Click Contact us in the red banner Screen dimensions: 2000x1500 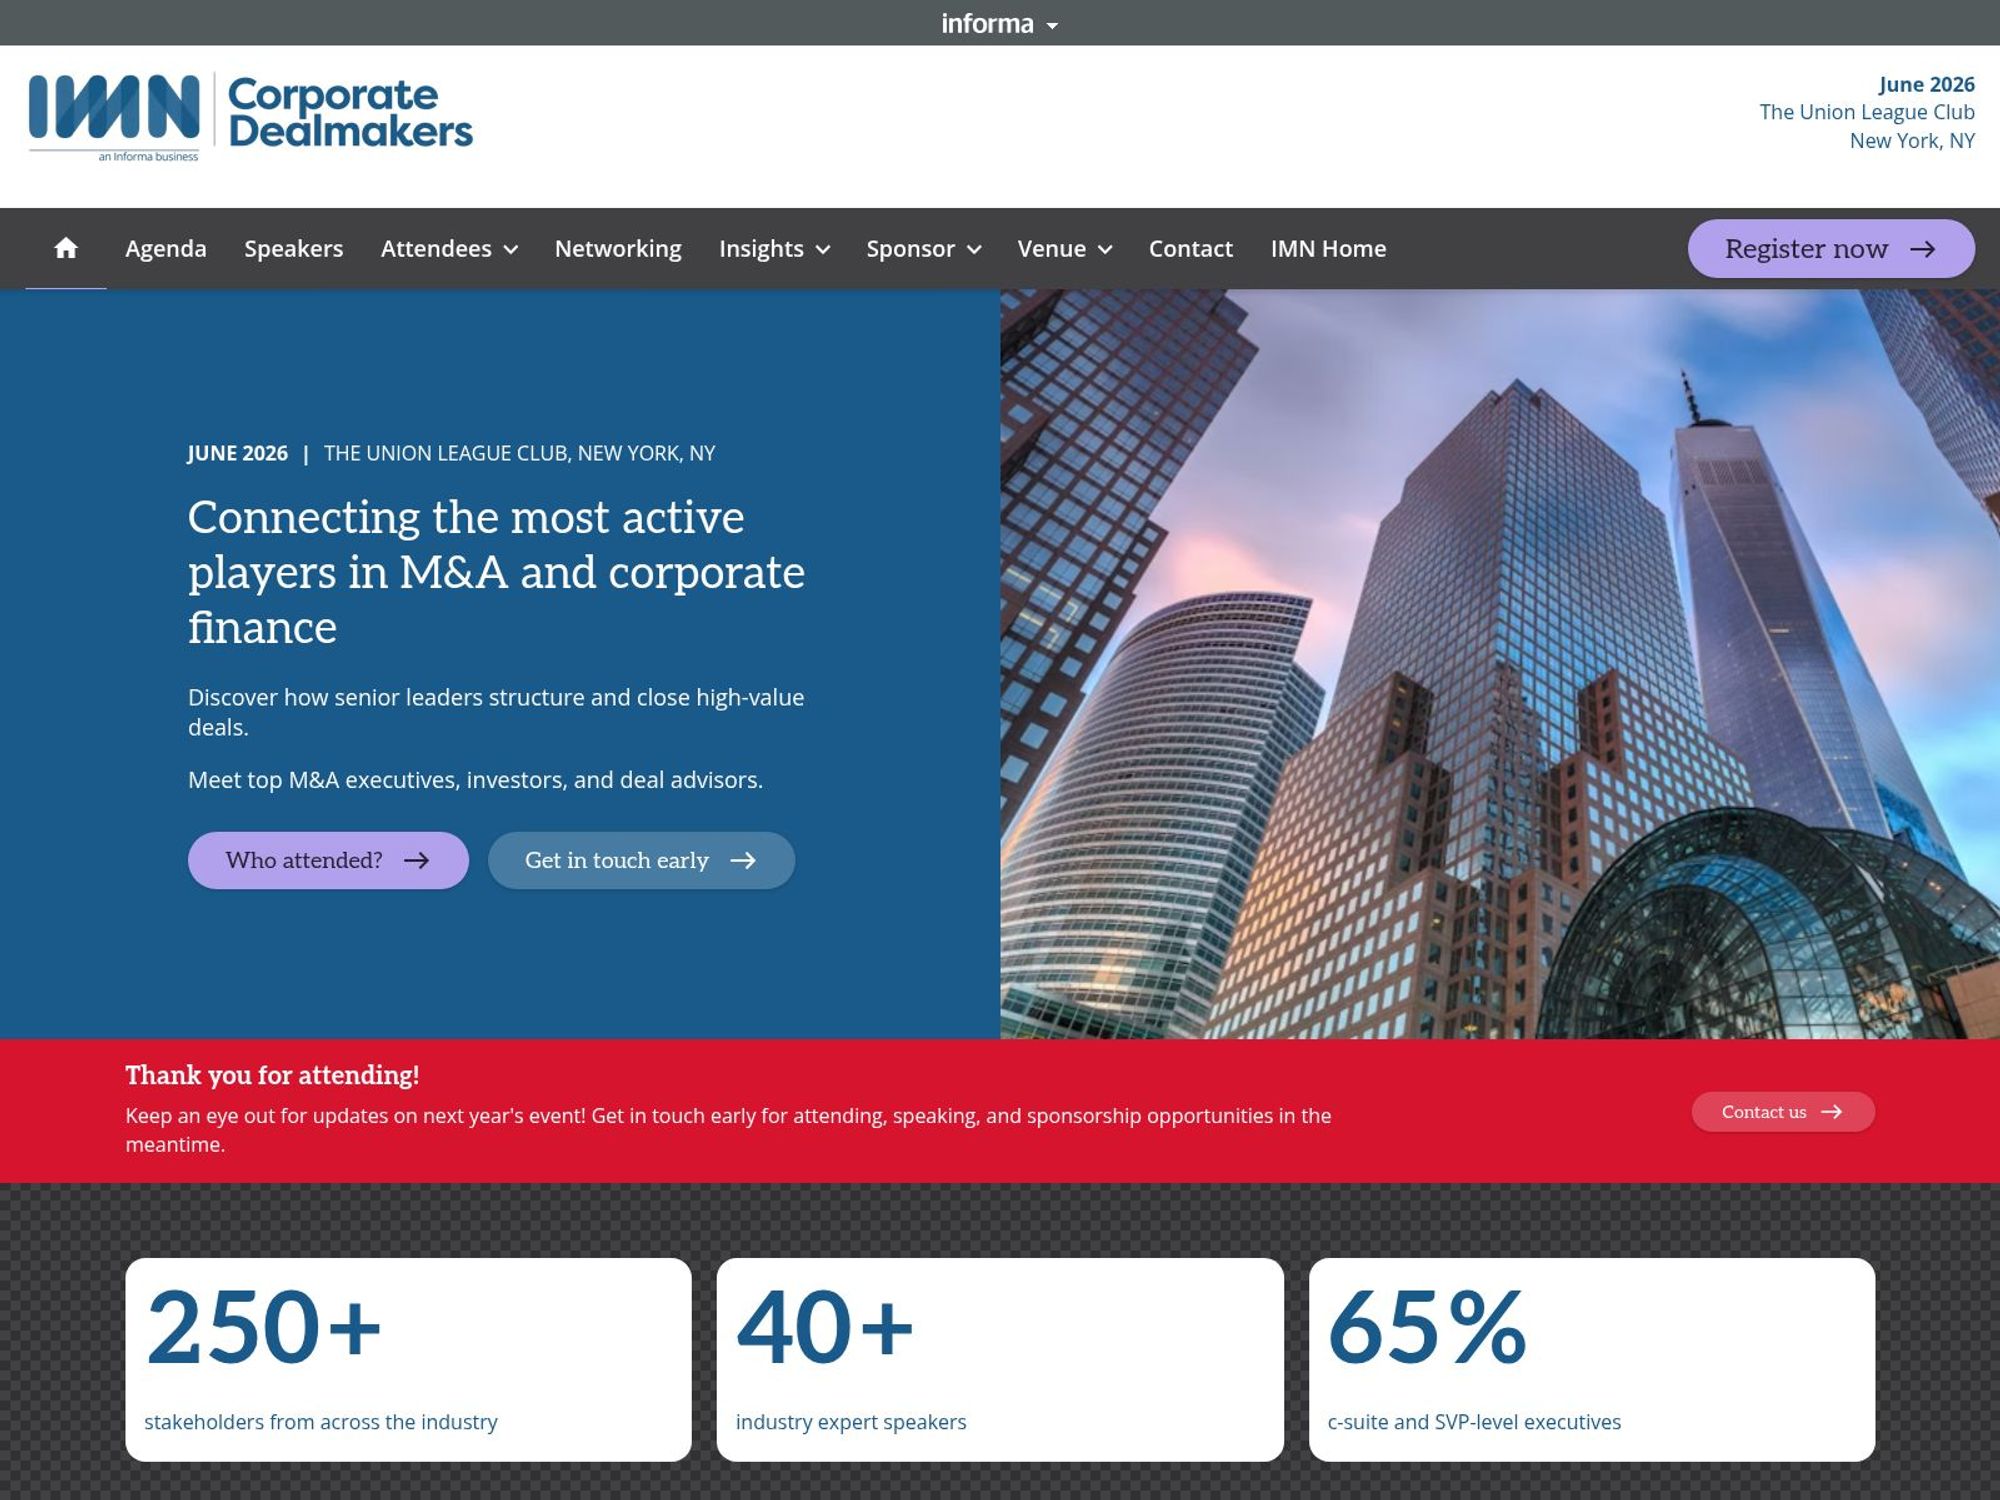1783,1111
